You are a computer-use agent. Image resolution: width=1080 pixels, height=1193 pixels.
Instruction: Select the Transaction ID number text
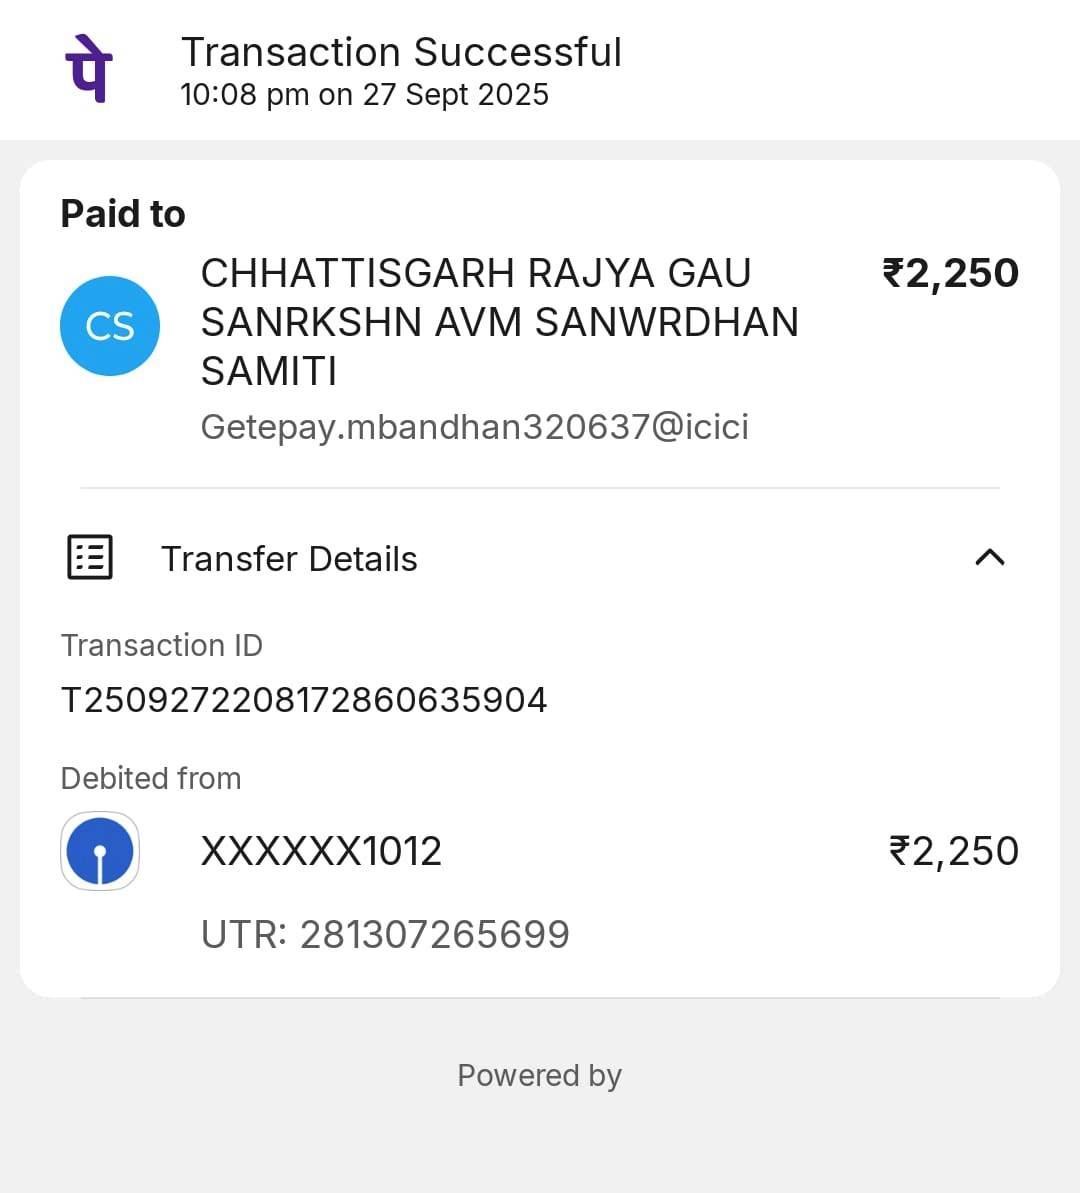(x=304, y=700)
